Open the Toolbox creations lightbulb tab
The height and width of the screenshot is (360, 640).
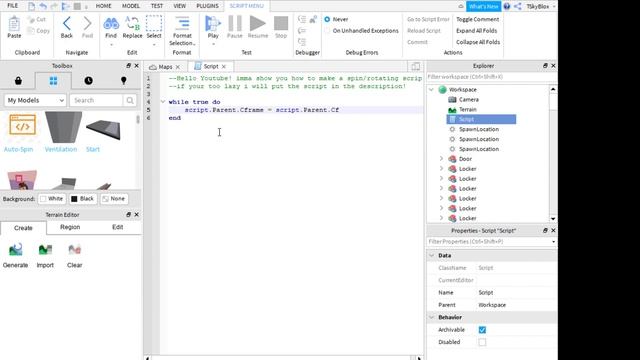click(124, 81)
